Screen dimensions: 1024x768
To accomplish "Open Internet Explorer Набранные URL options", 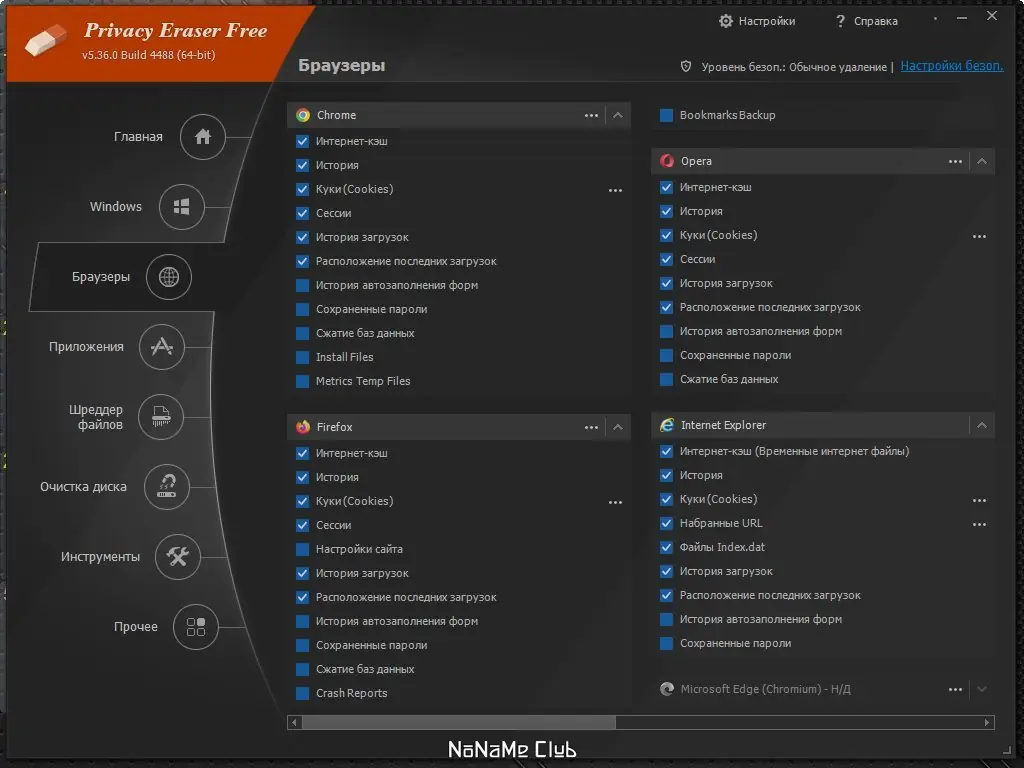I will (x=979, y=523).
